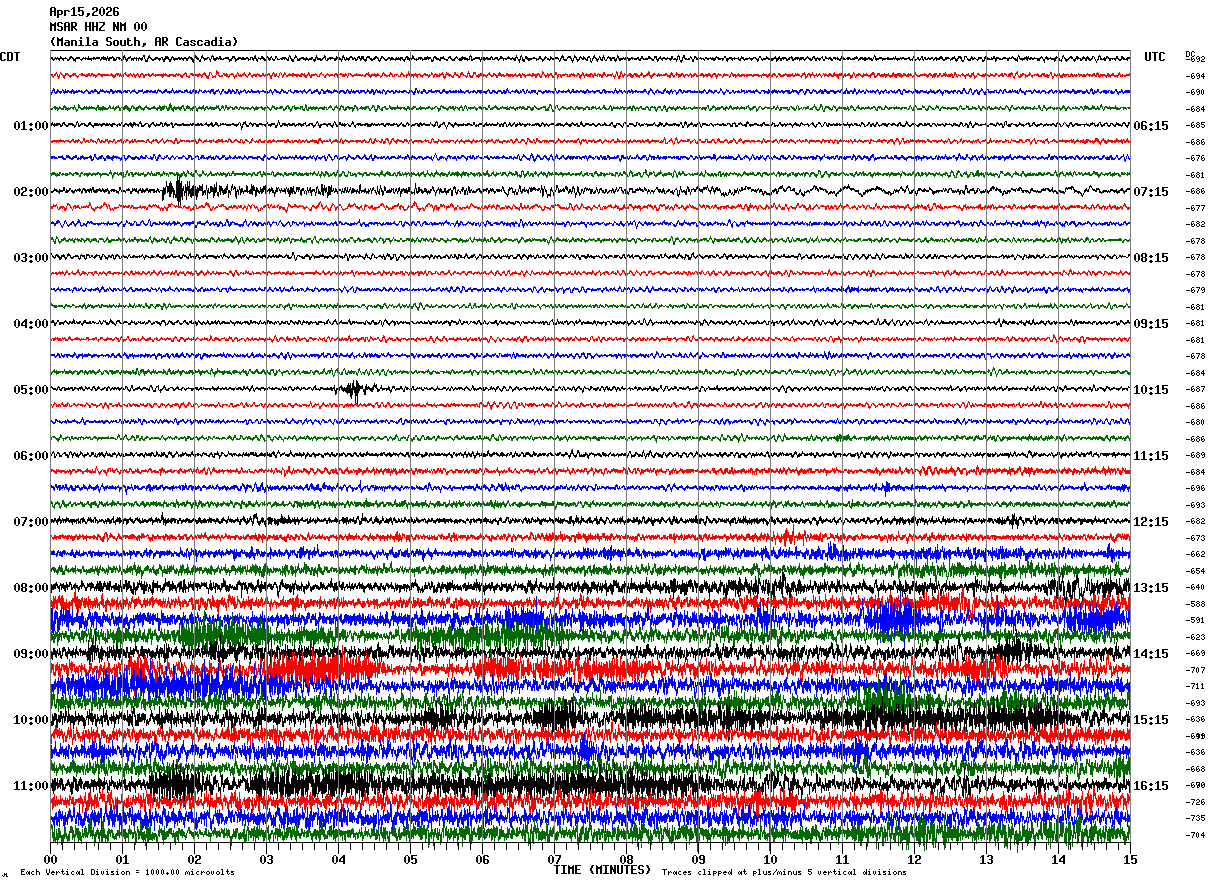Click the '01:00' CDT row label
This screenshot has width=1210, height=886.
tap(31, 126)
